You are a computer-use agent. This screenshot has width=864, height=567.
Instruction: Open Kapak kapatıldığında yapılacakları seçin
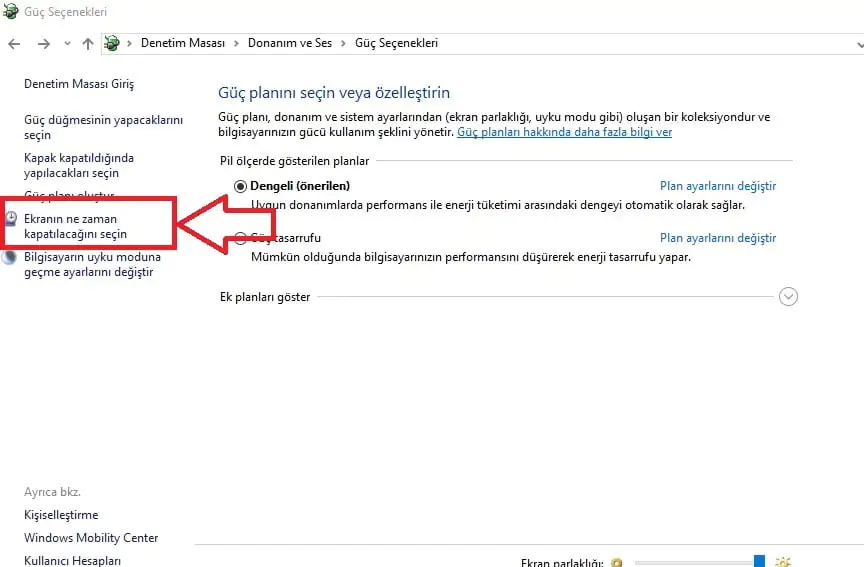[79, 165]
